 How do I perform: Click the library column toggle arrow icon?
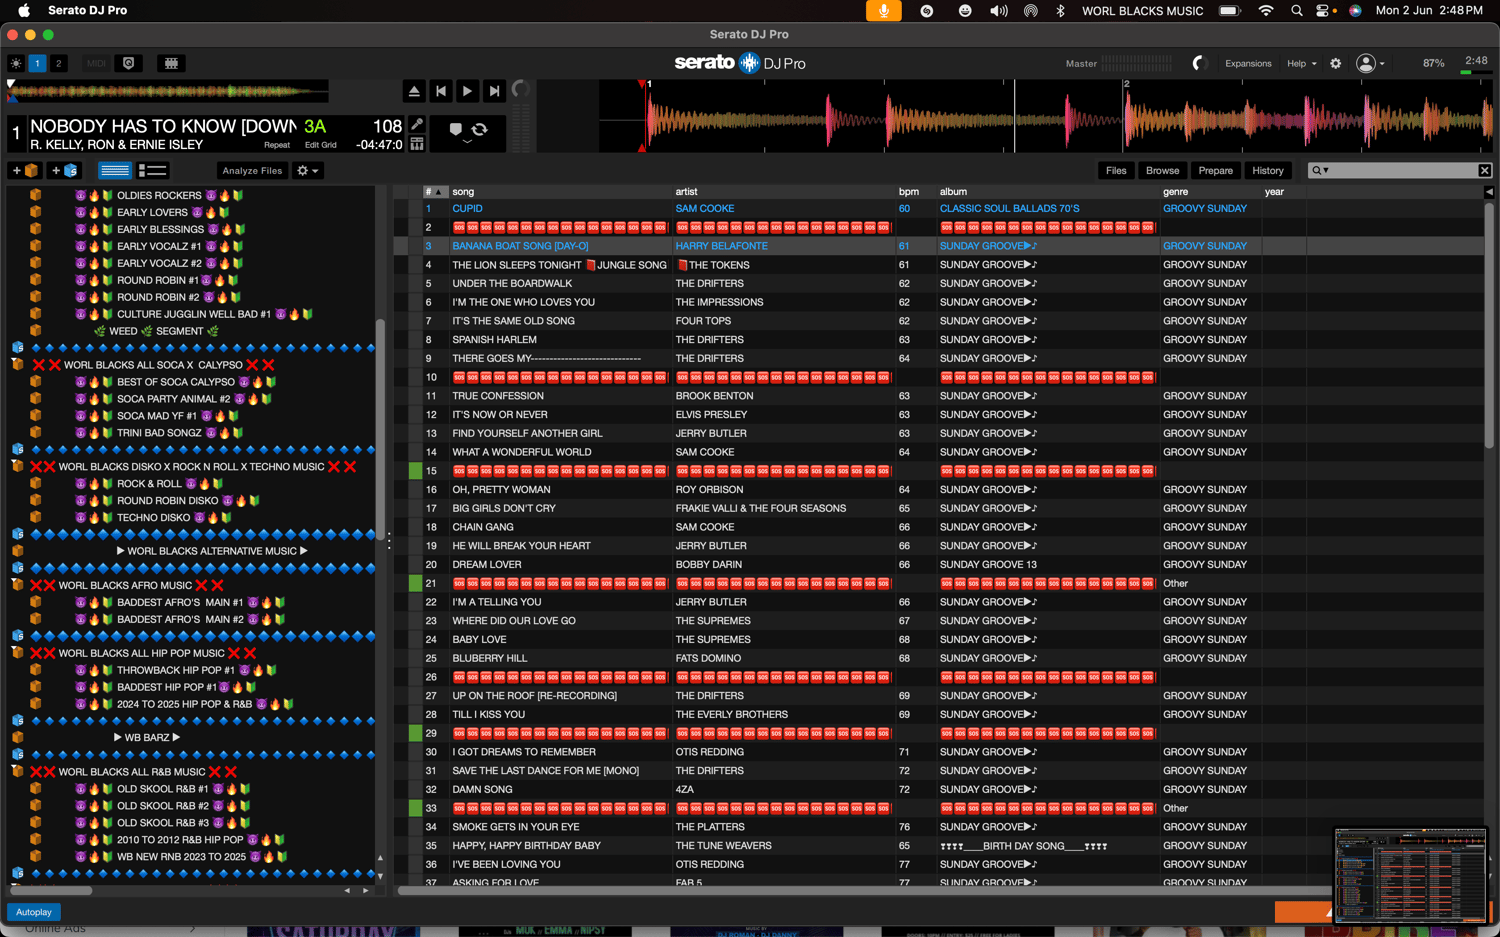point(1489,192)
